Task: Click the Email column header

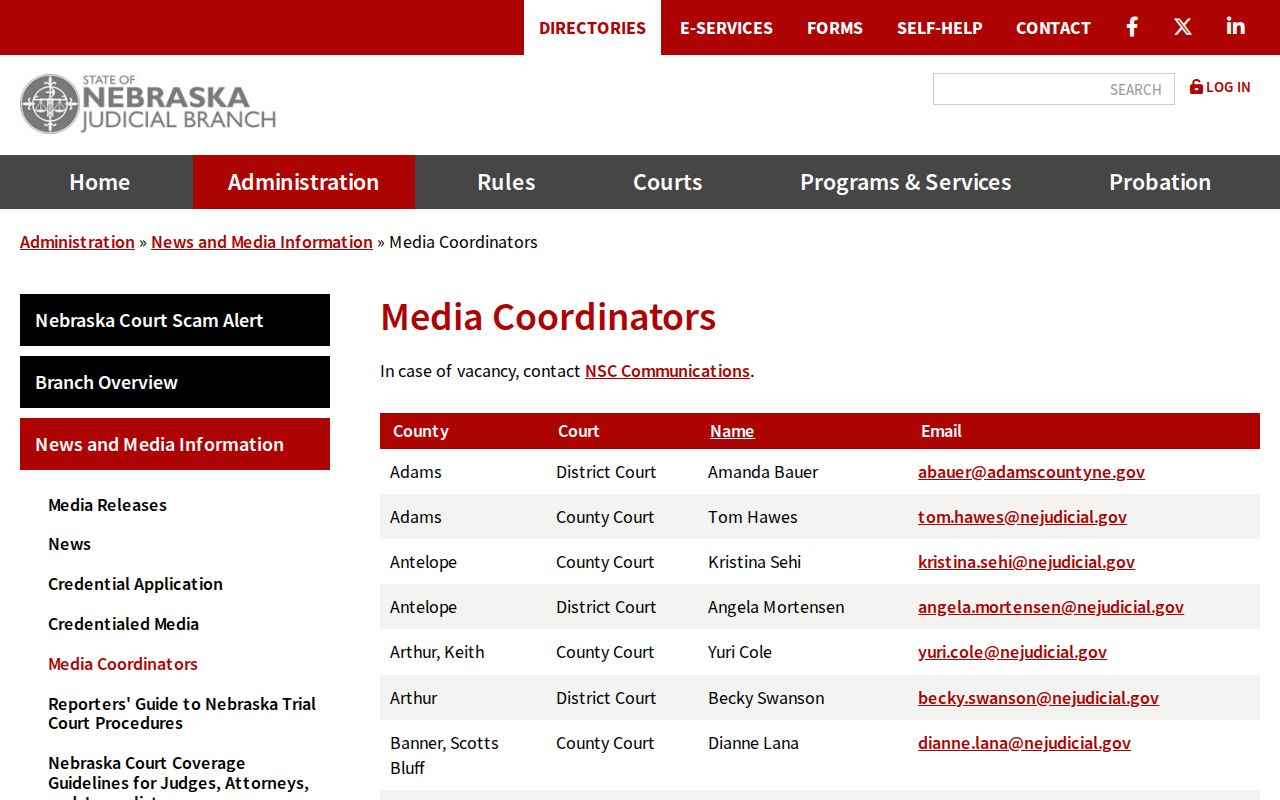Action: [941, 431]
